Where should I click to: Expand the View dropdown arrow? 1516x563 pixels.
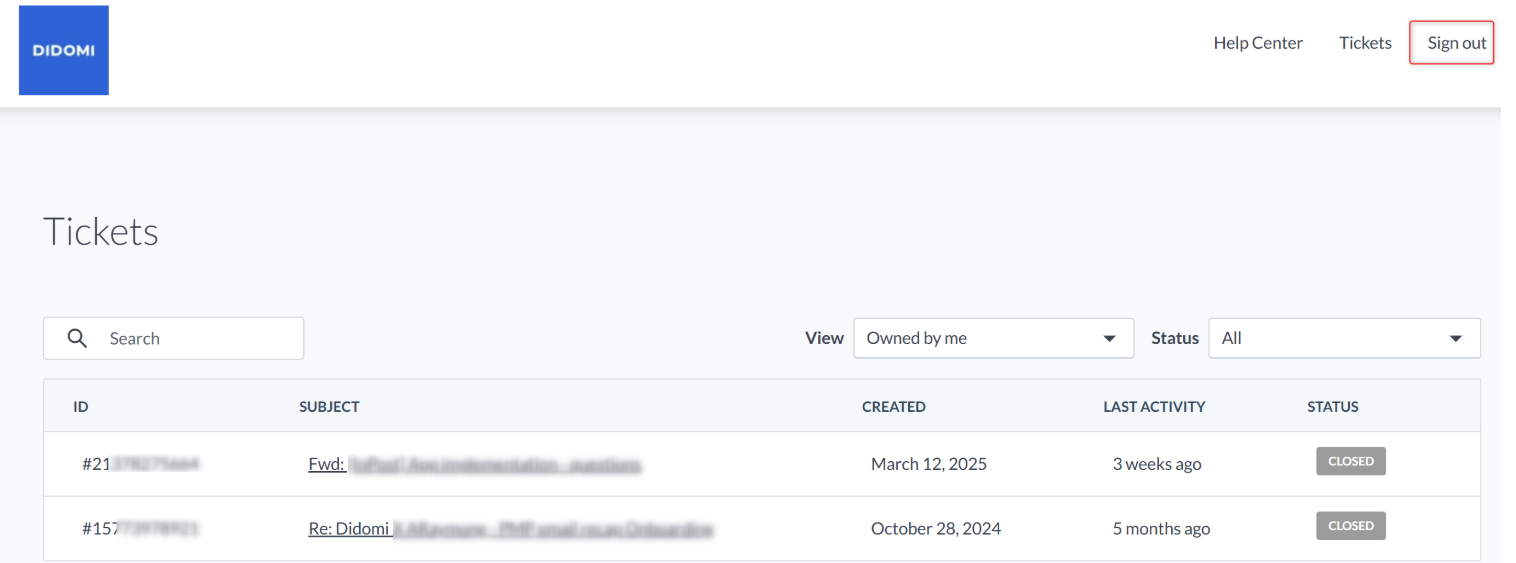click(x=1109, y=339)
